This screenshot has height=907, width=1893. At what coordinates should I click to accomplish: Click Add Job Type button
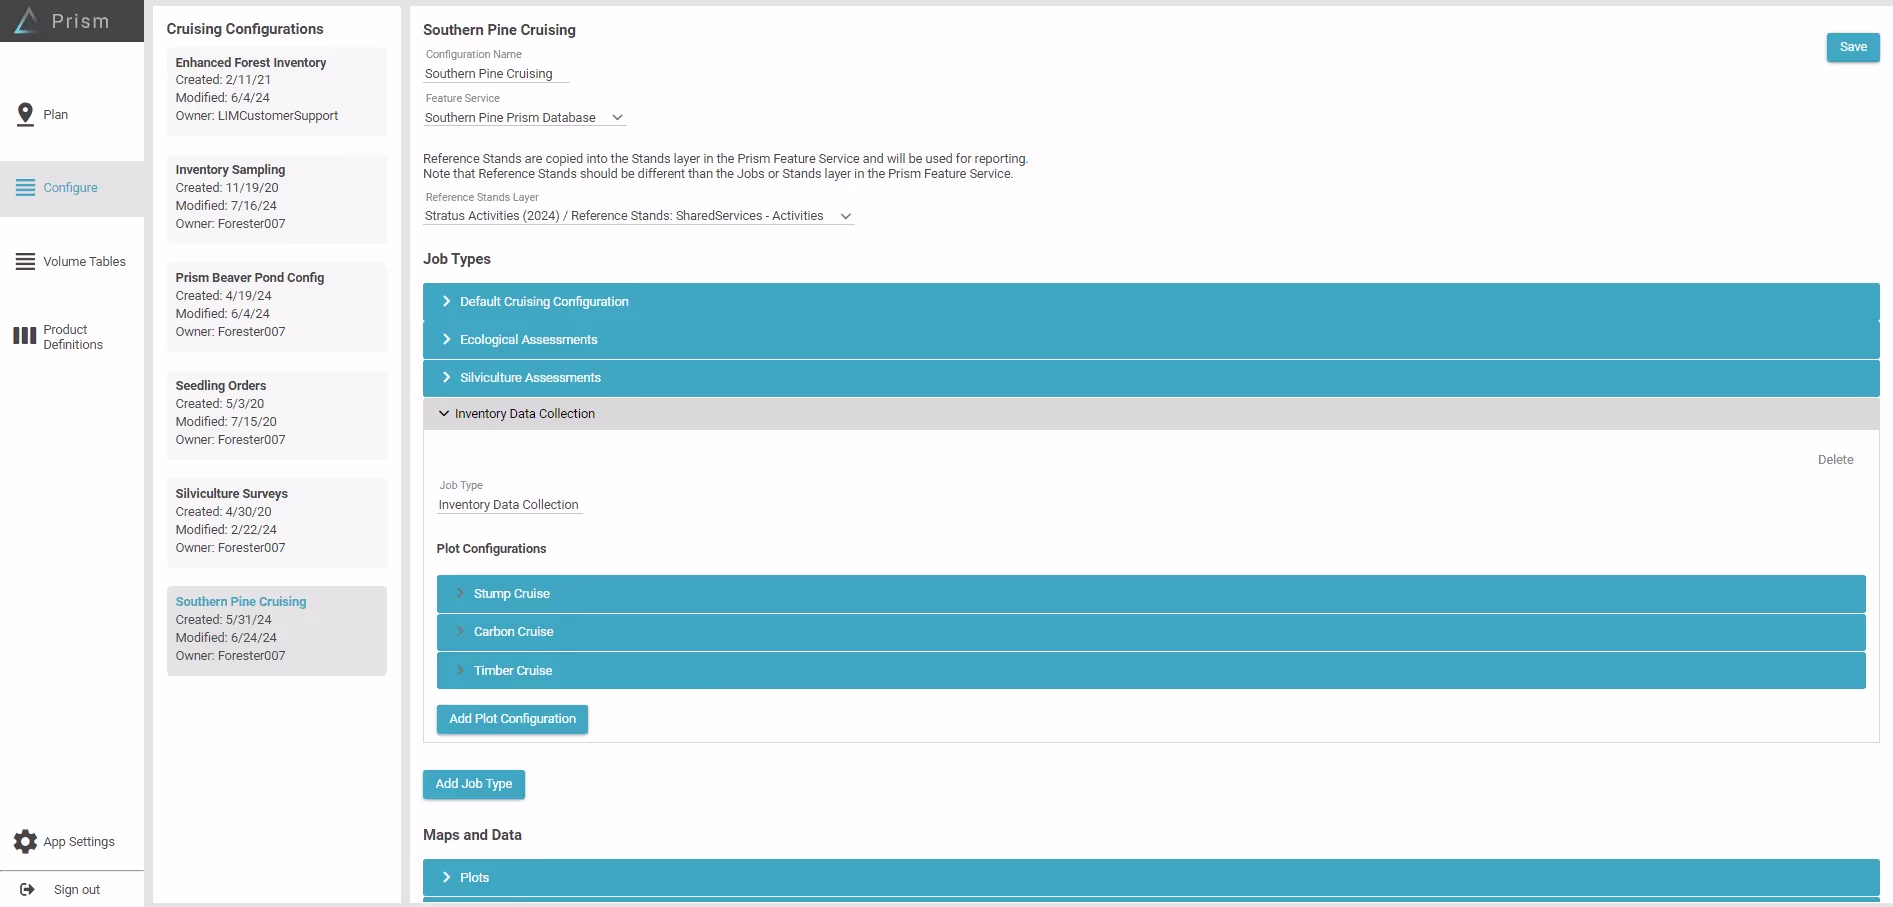pos(474,784)
